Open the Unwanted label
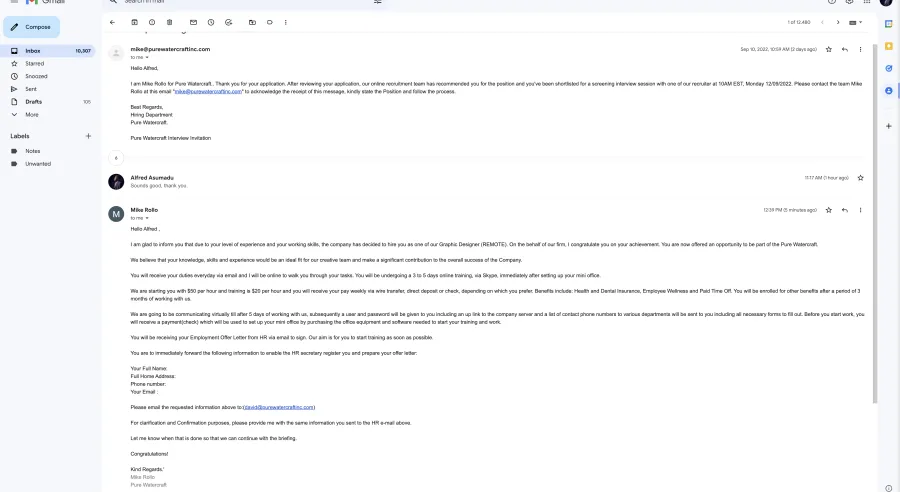900x492 pixels. coord(48,164)
